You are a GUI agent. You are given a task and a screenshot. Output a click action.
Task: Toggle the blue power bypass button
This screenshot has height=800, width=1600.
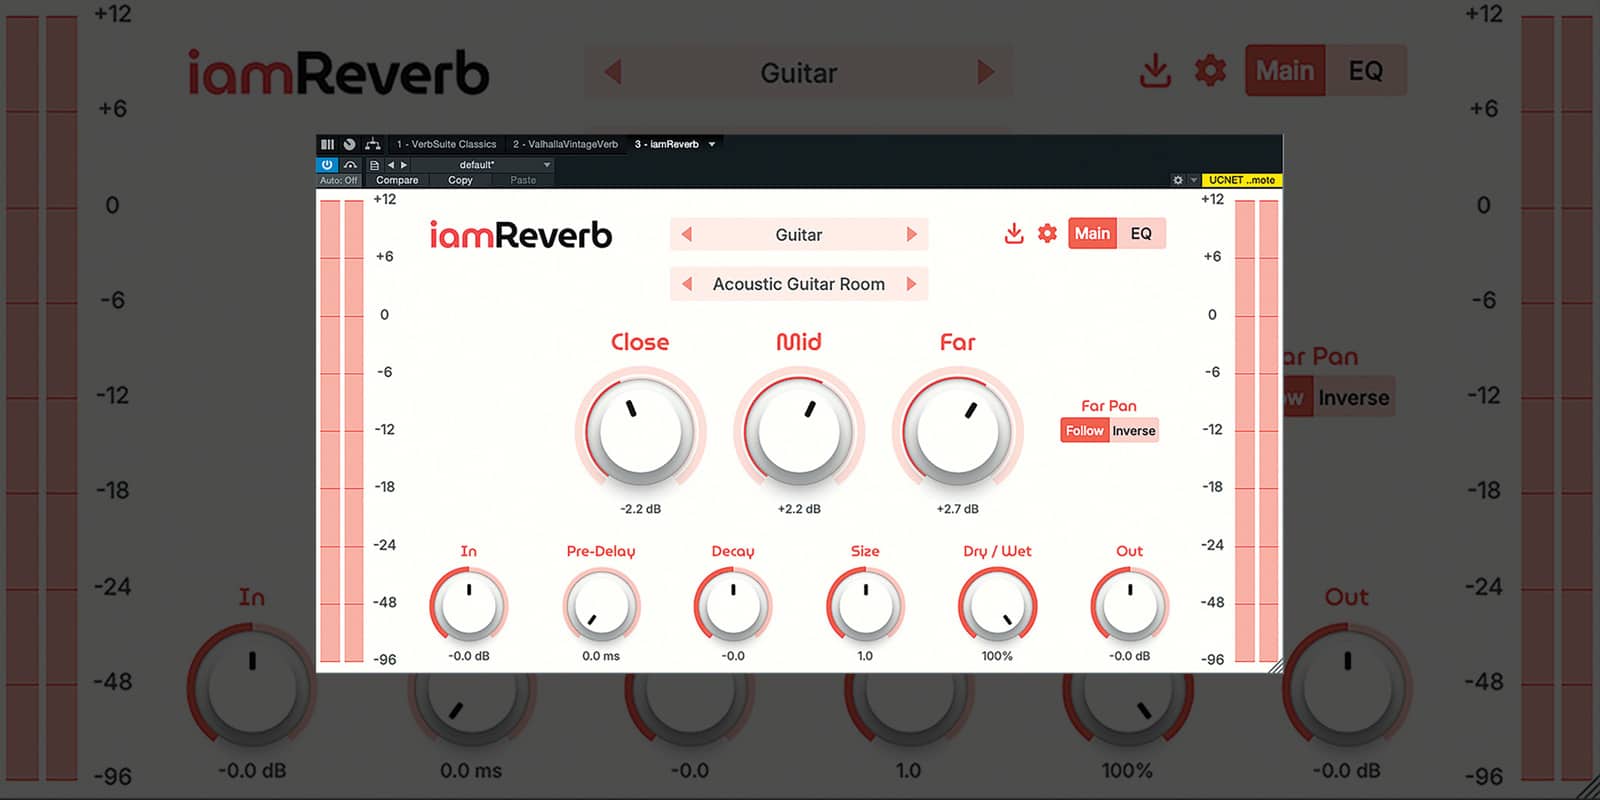(x=327, y=165)
